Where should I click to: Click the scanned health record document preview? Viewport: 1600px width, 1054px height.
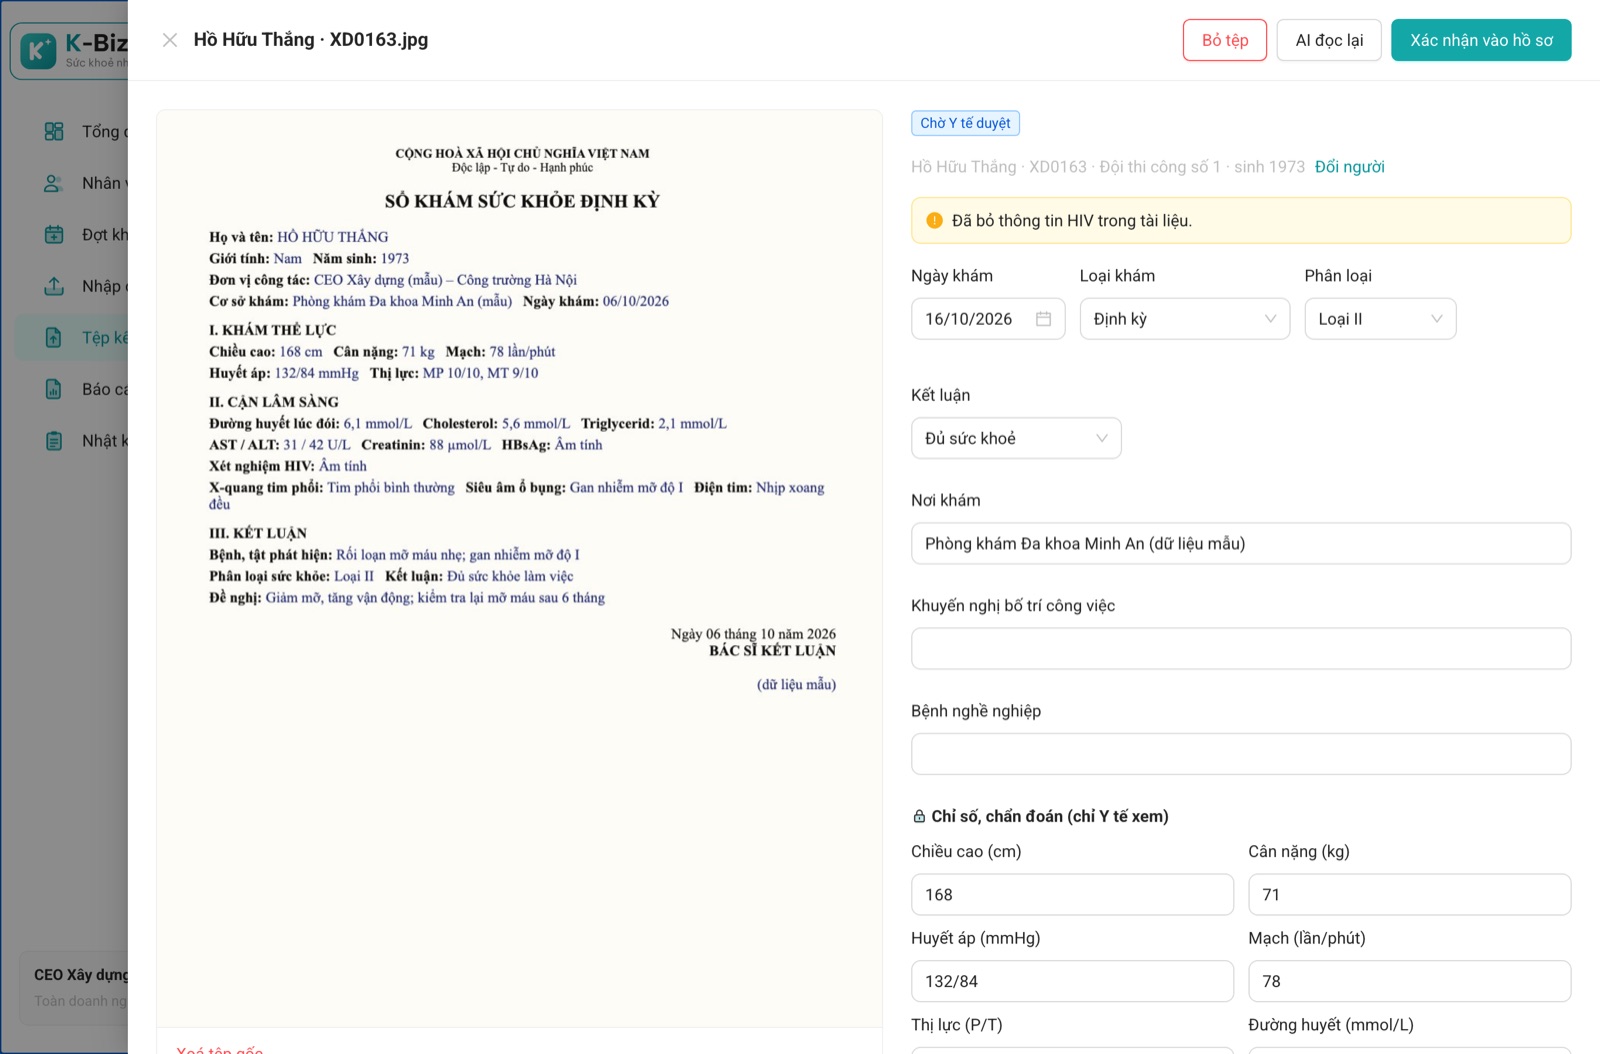pos(520,568)
